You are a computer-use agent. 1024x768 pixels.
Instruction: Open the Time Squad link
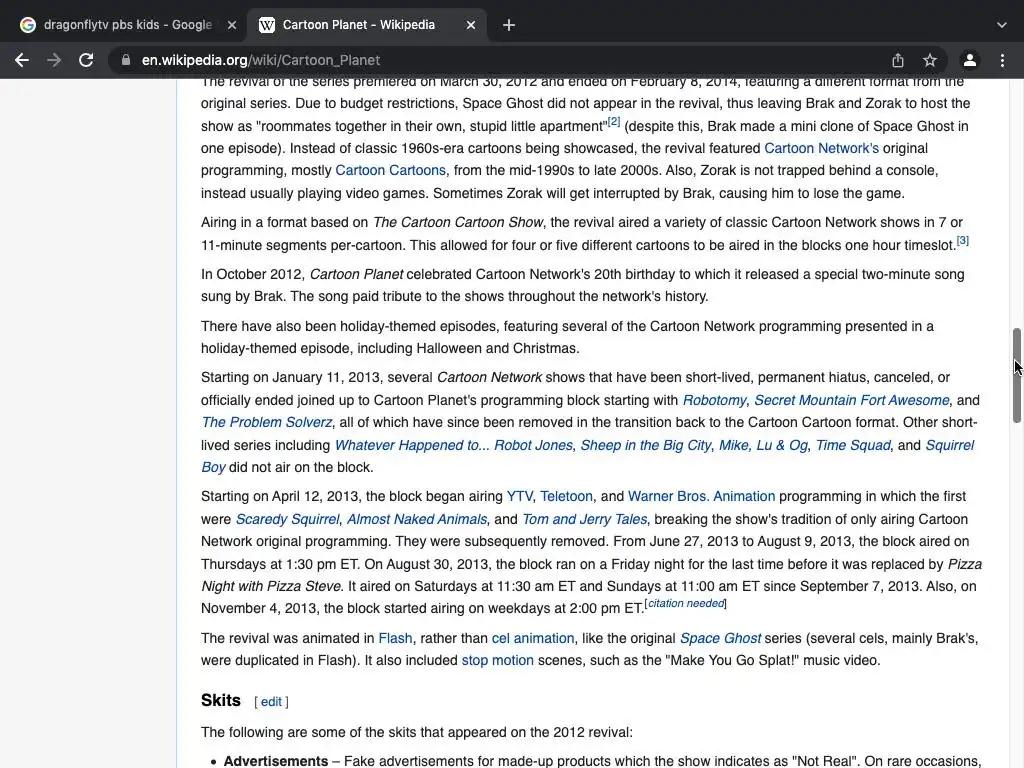click(x=853, y=445)
